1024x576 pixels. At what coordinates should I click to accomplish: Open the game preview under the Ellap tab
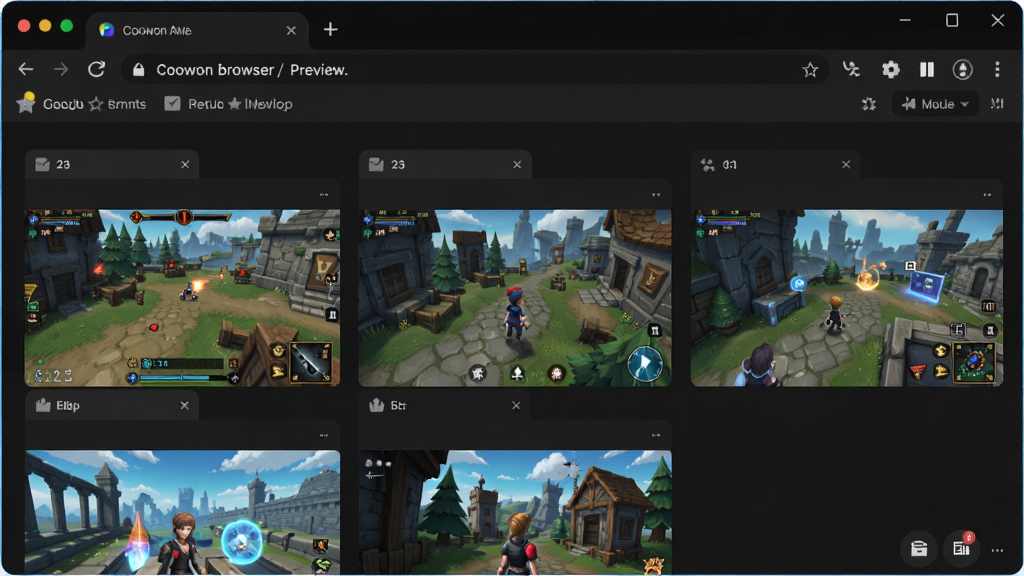183,512
